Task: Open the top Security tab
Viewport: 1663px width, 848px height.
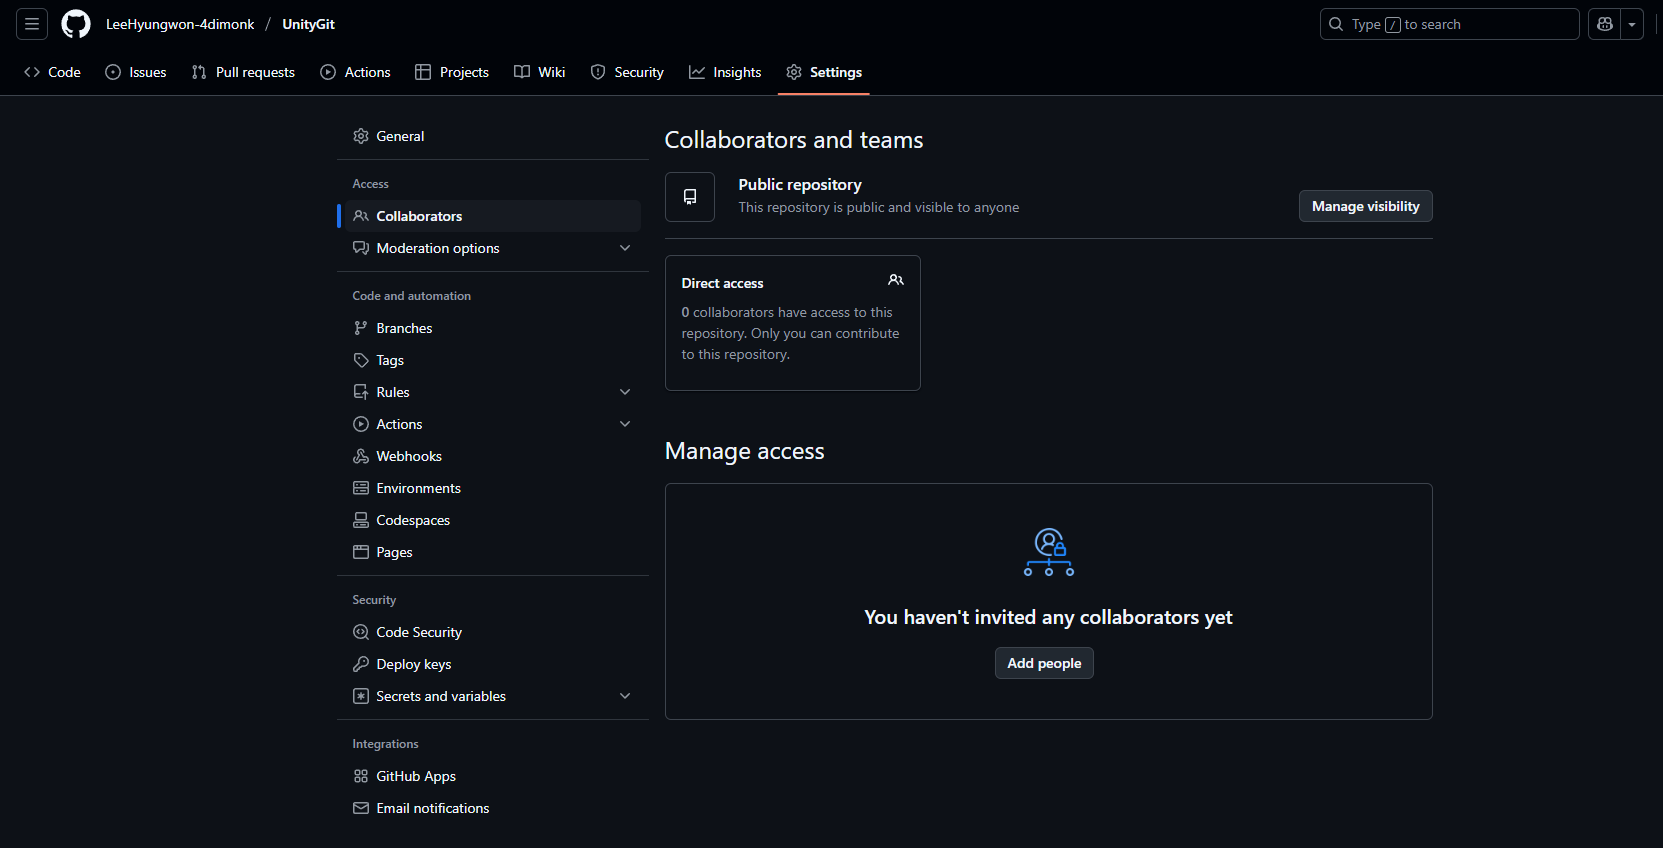Action: [627, 72]
